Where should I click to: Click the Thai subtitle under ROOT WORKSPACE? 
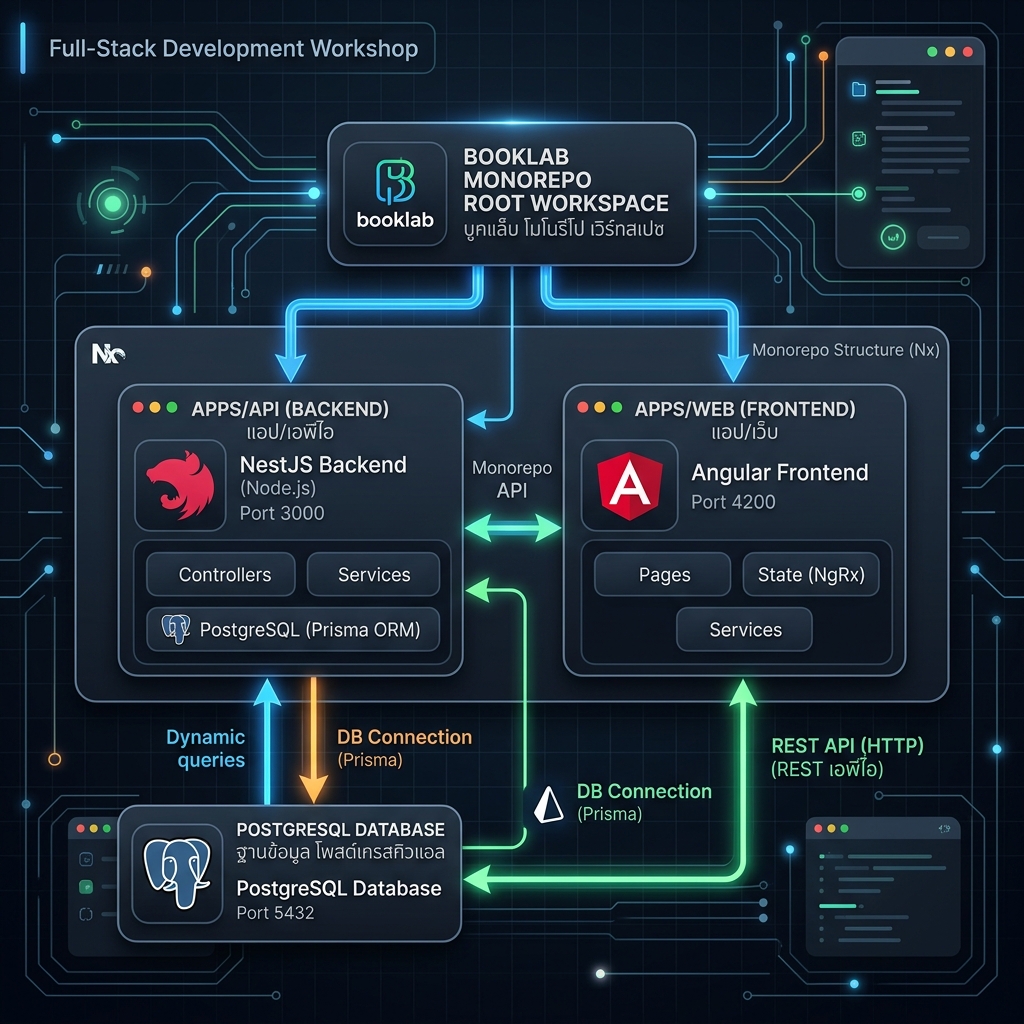[x=564, y=229]
